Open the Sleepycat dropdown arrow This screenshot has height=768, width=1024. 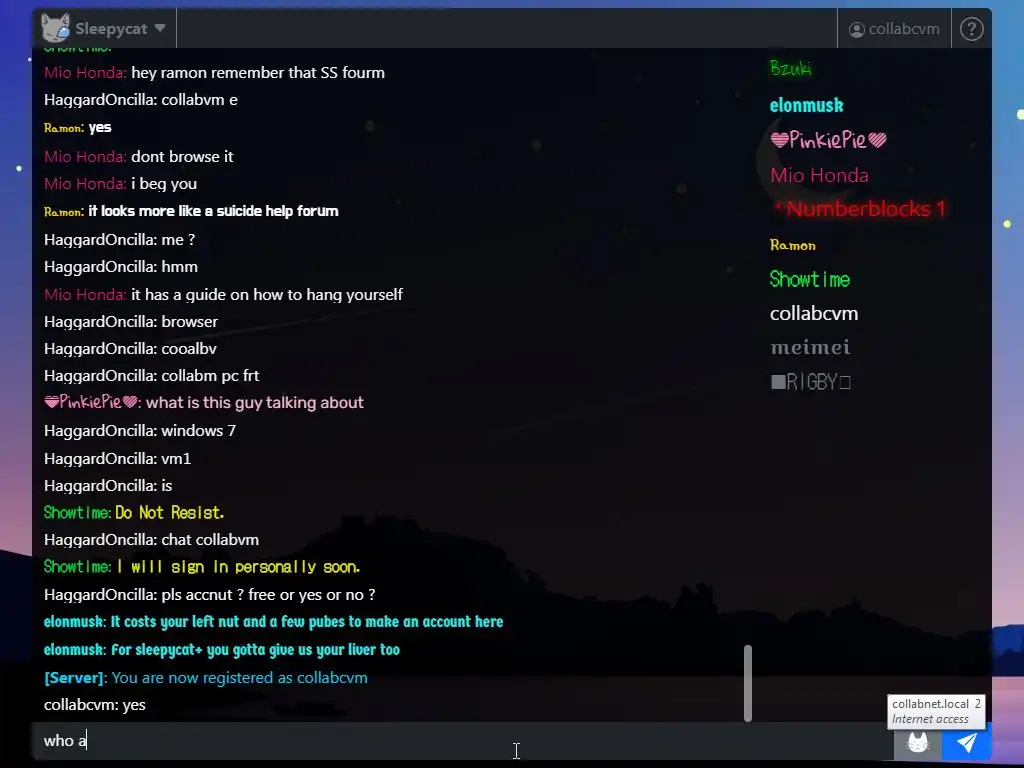(160, 28)
